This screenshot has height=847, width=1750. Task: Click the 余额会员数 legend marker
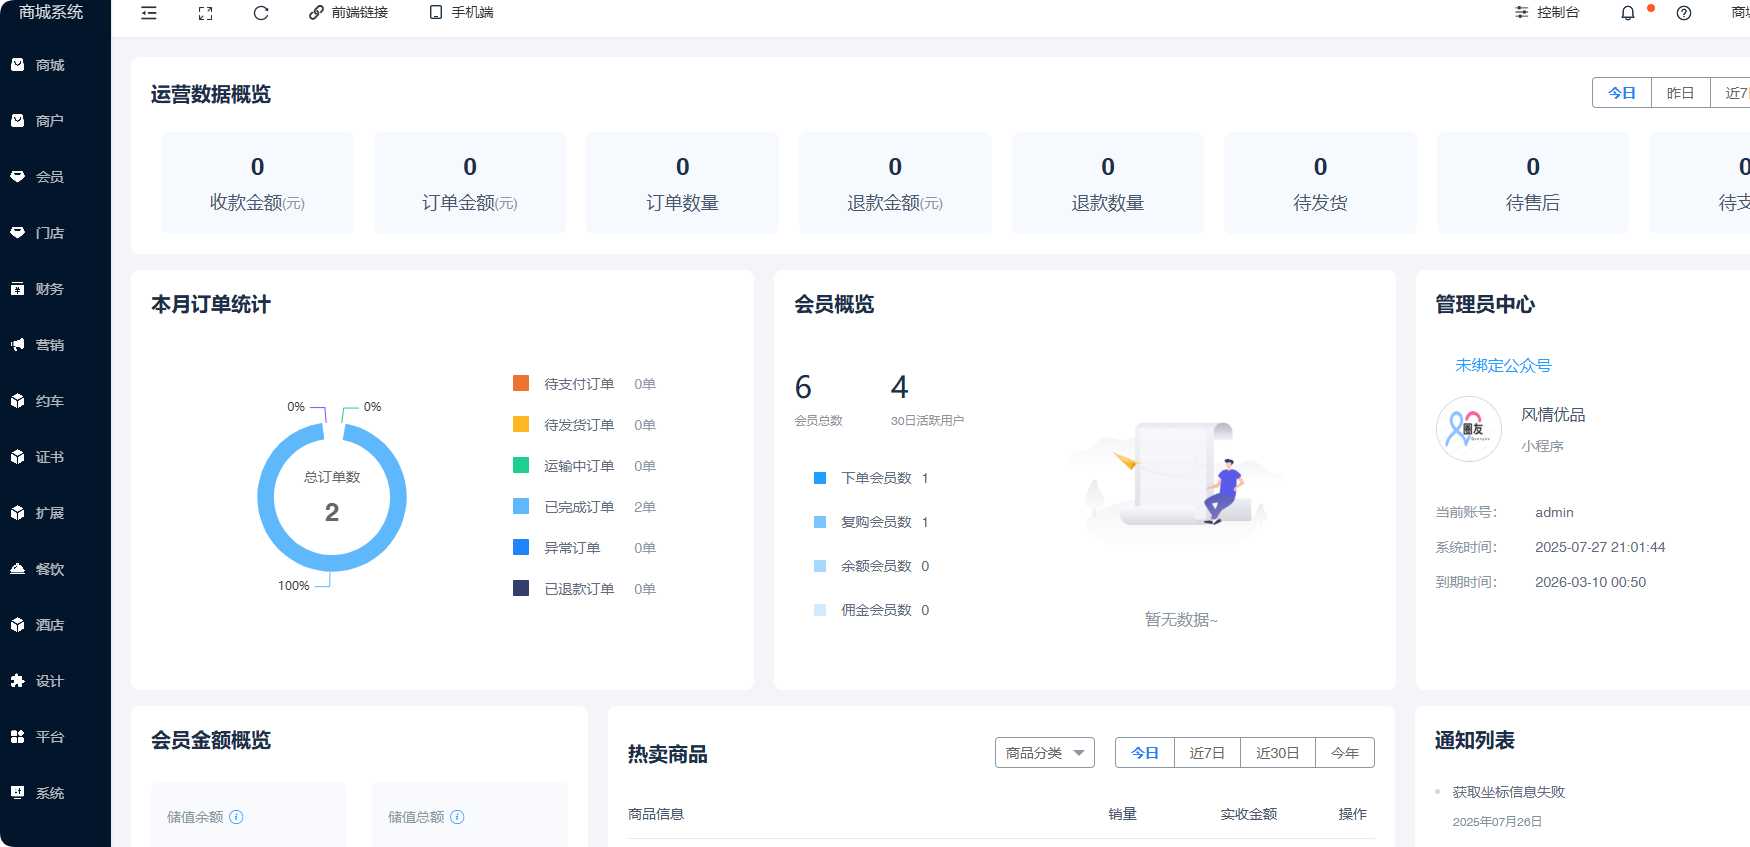[x=820, y=566]
